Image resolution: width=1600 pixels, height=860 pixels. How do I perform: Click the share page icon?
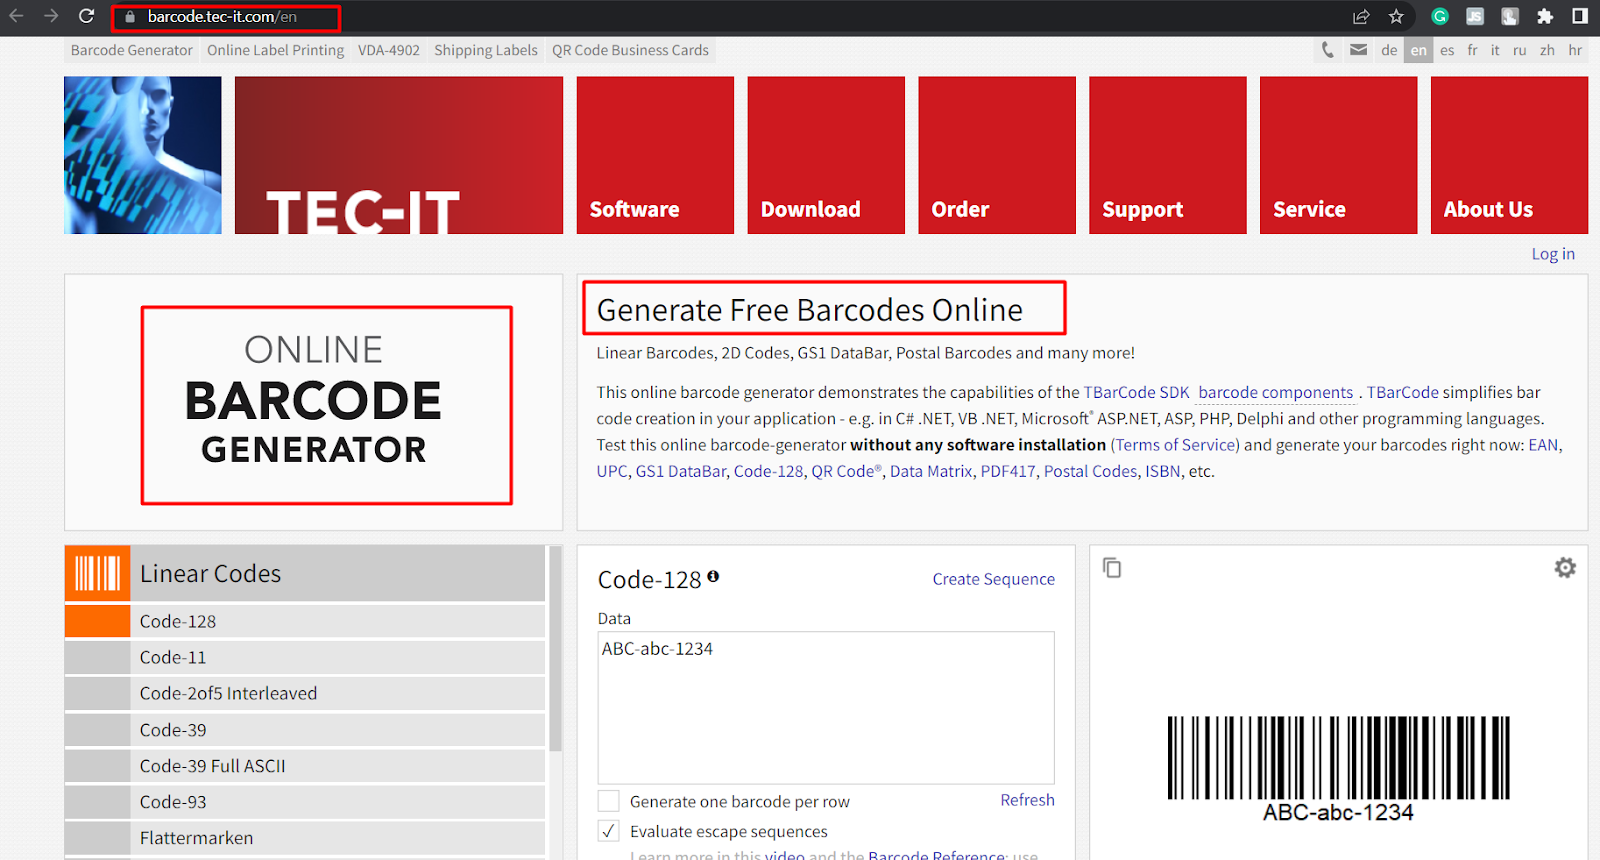1361,16
